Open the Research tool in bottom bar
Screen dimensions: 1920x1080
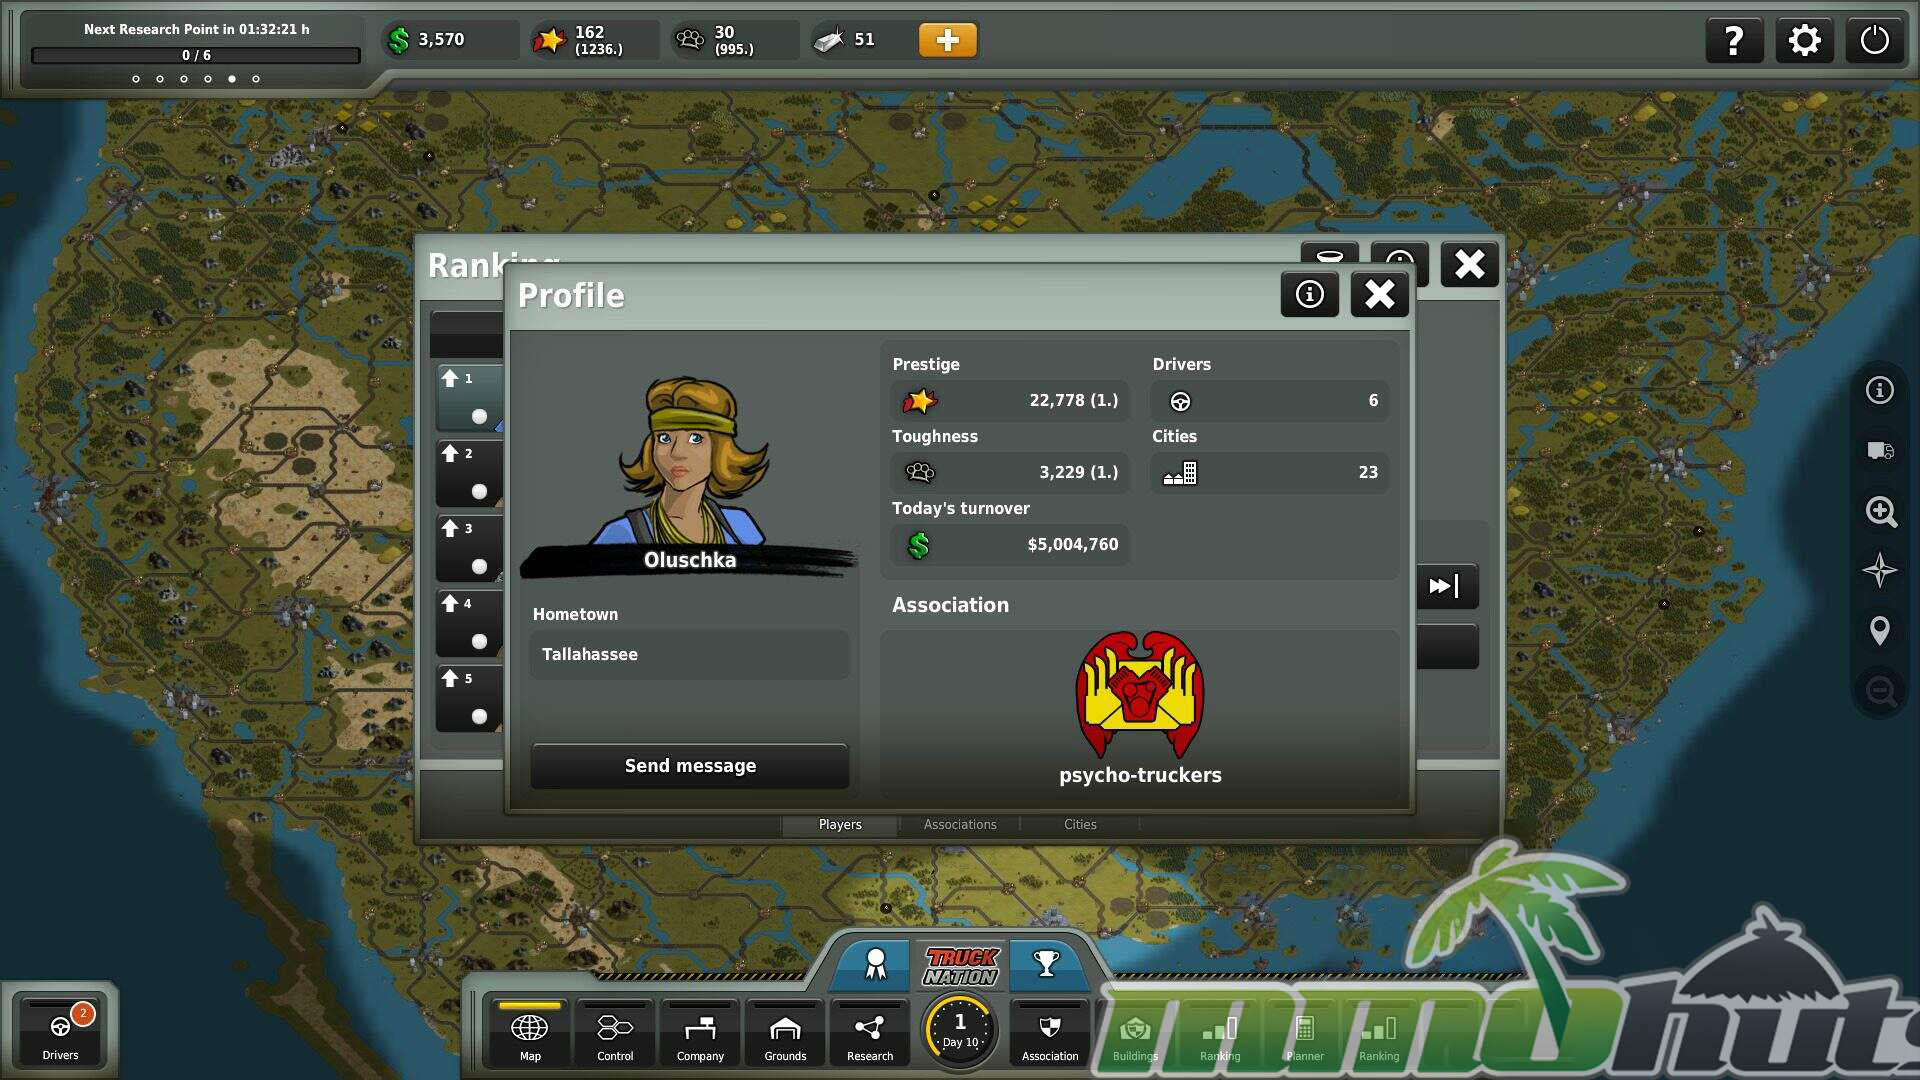click(x=869, y=1035)
